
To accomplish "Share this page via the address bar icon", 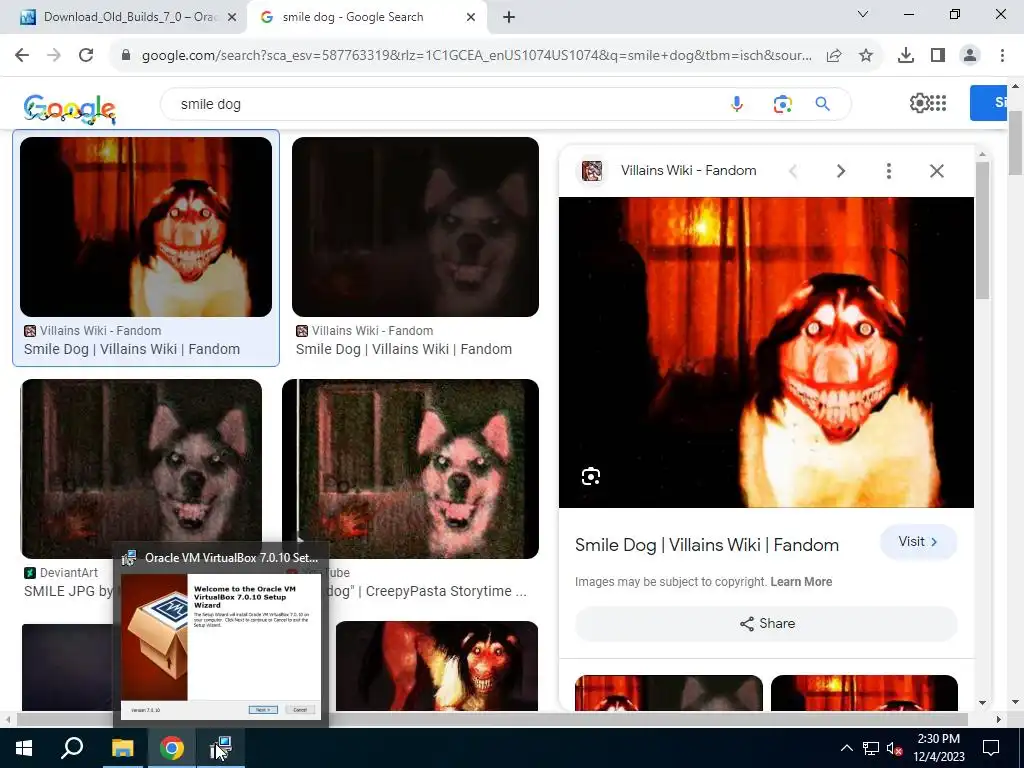I will pyautogui.click(x=834, y=56).
